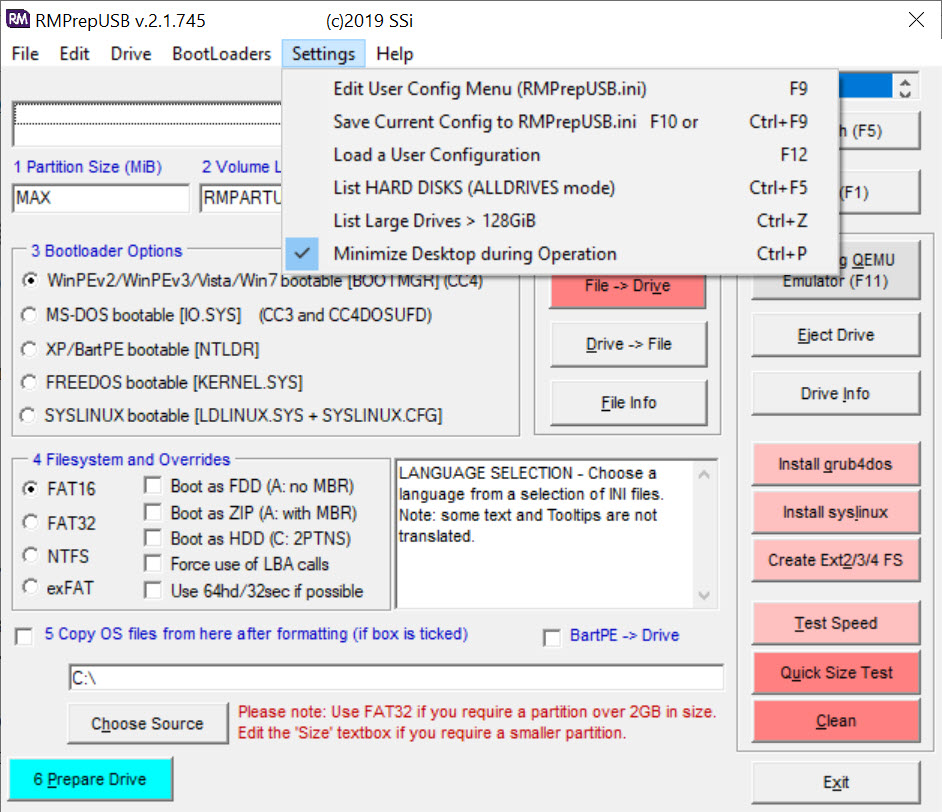The image size is (942, 812).
Task: Click the '1 Partition Size (MiB)' label
Action: click(x=88, y=167)
